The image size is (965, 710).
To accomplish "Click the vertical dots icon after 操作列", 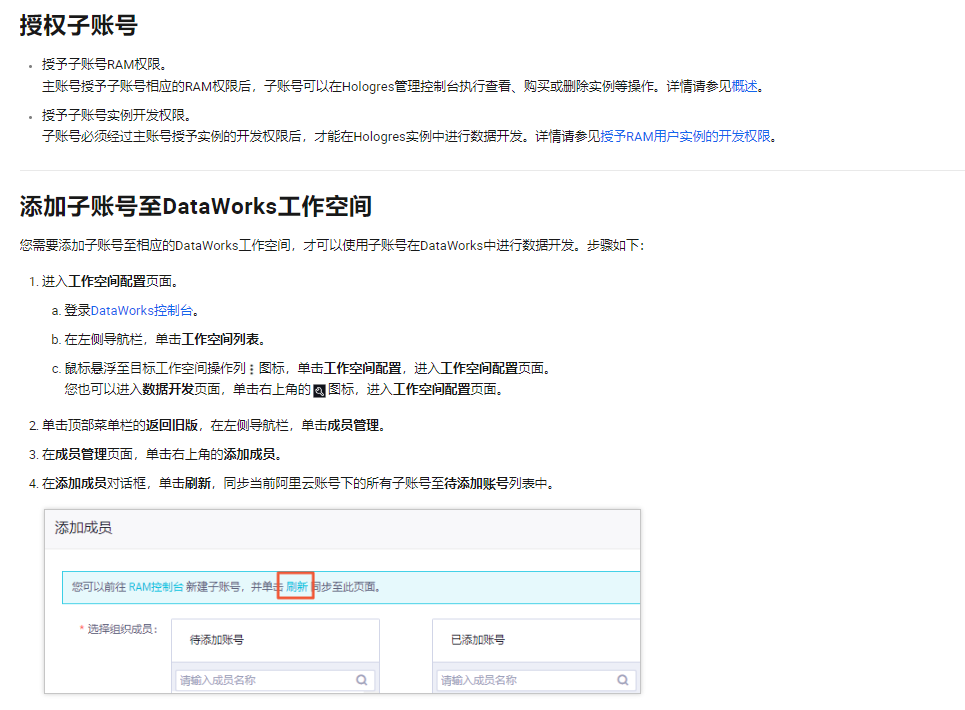I will pyautogui.click(x=252, y=369).
